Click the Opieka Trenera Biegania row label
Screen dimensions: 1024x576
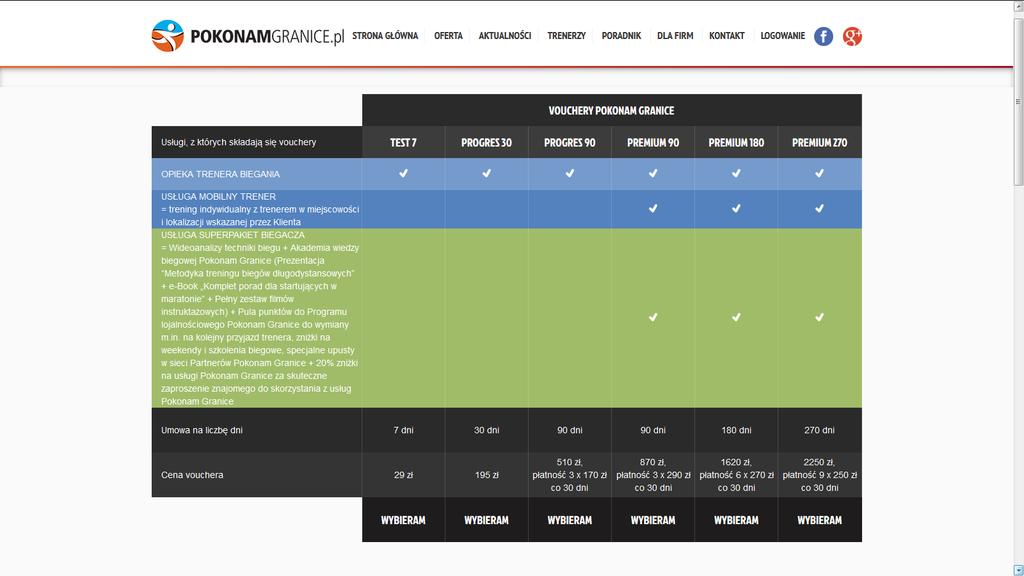point(220,174)
